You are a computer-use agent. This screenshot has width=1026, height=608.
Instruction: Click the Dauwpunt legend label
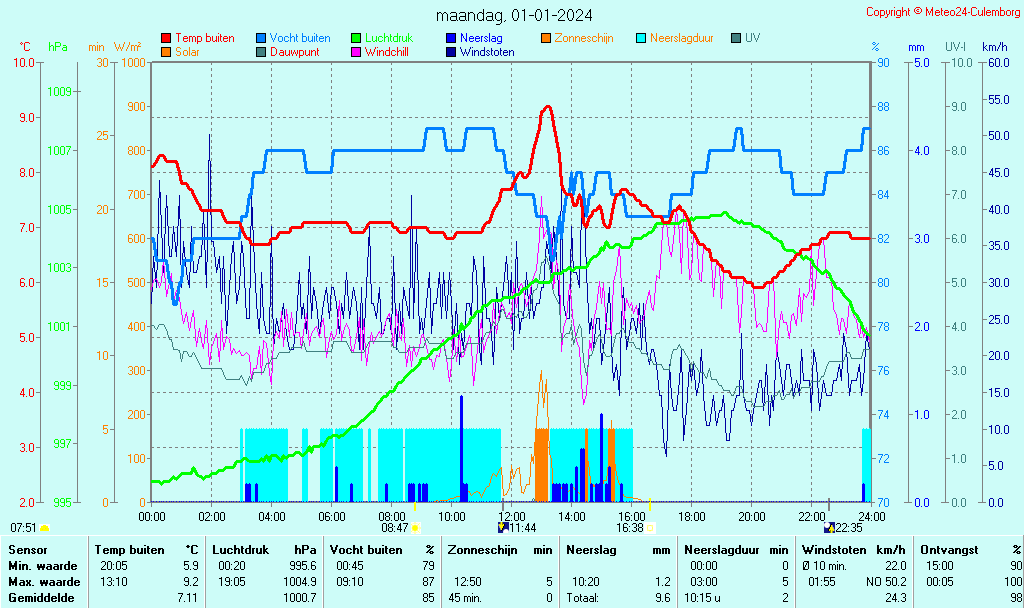pyautogui.click(x=295, y=52)
